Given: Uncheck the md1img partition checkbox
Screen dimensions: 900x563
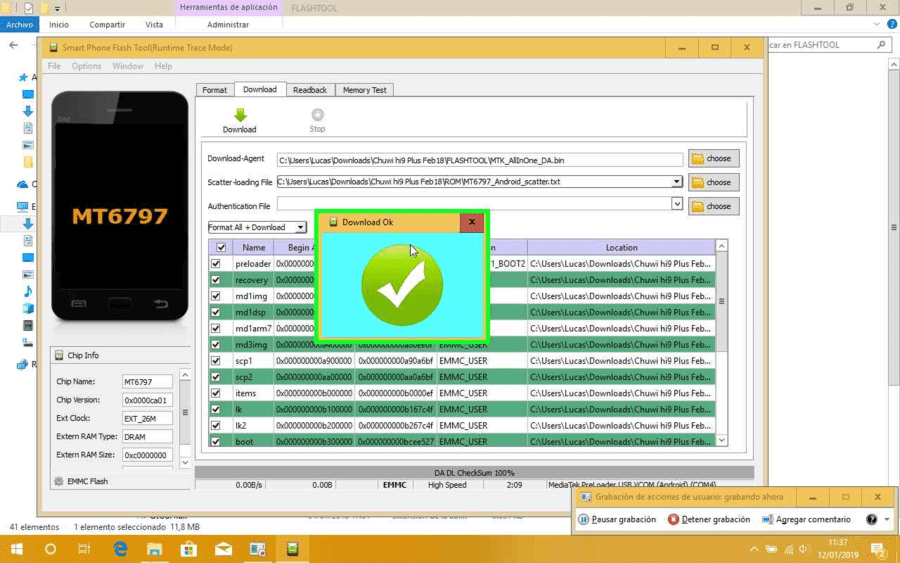Looking at the screenshot, I should pos(216,296).
